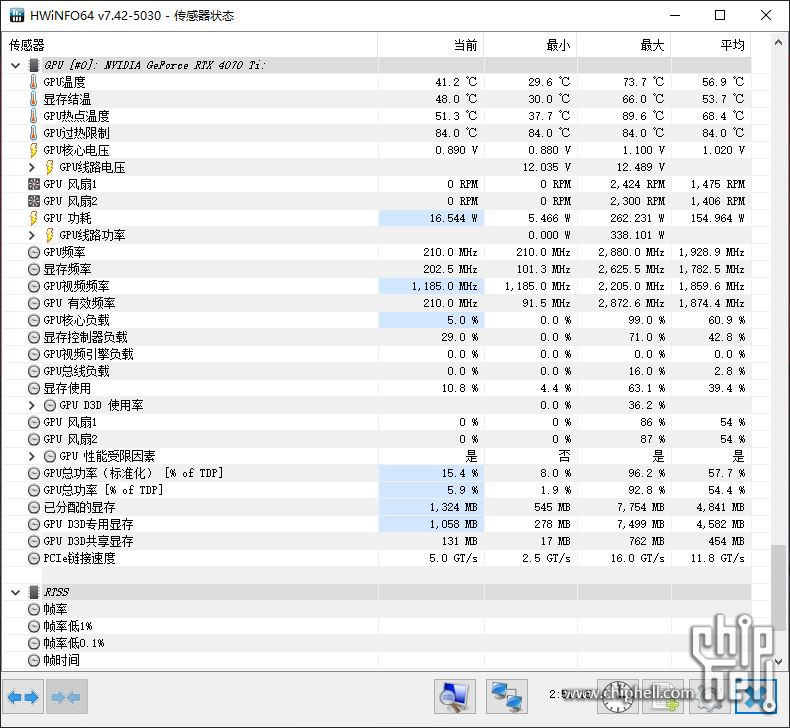The image size is (790, 728).
Task: Click the maximum value 262.231 W
Action: [x=637, y=218]
